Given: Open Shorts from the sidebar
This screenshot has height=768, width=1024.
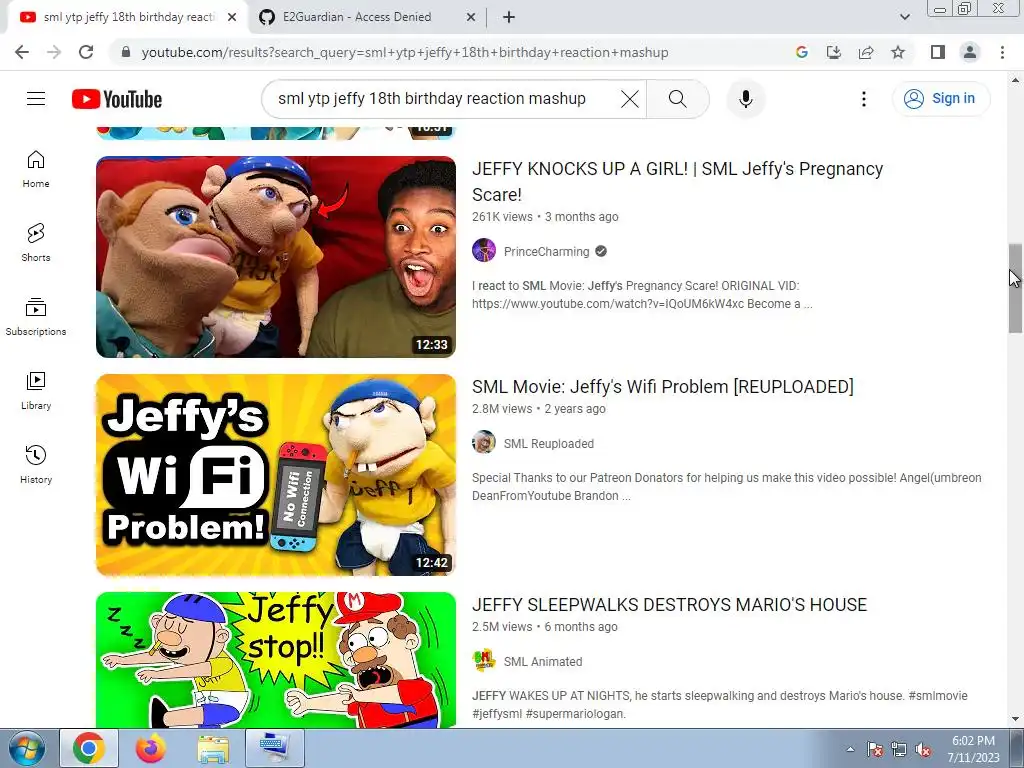Looking at the screenshot, I should click(x=36, y=243).
